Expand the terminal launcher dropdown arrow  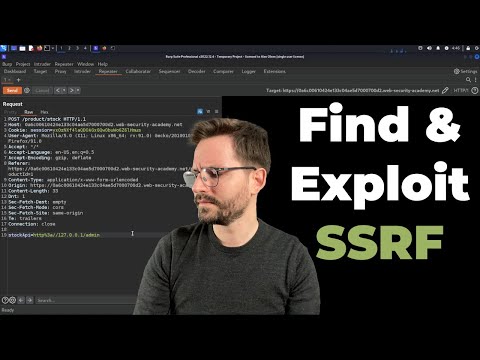pyautogui.click(x=53, y=48)
